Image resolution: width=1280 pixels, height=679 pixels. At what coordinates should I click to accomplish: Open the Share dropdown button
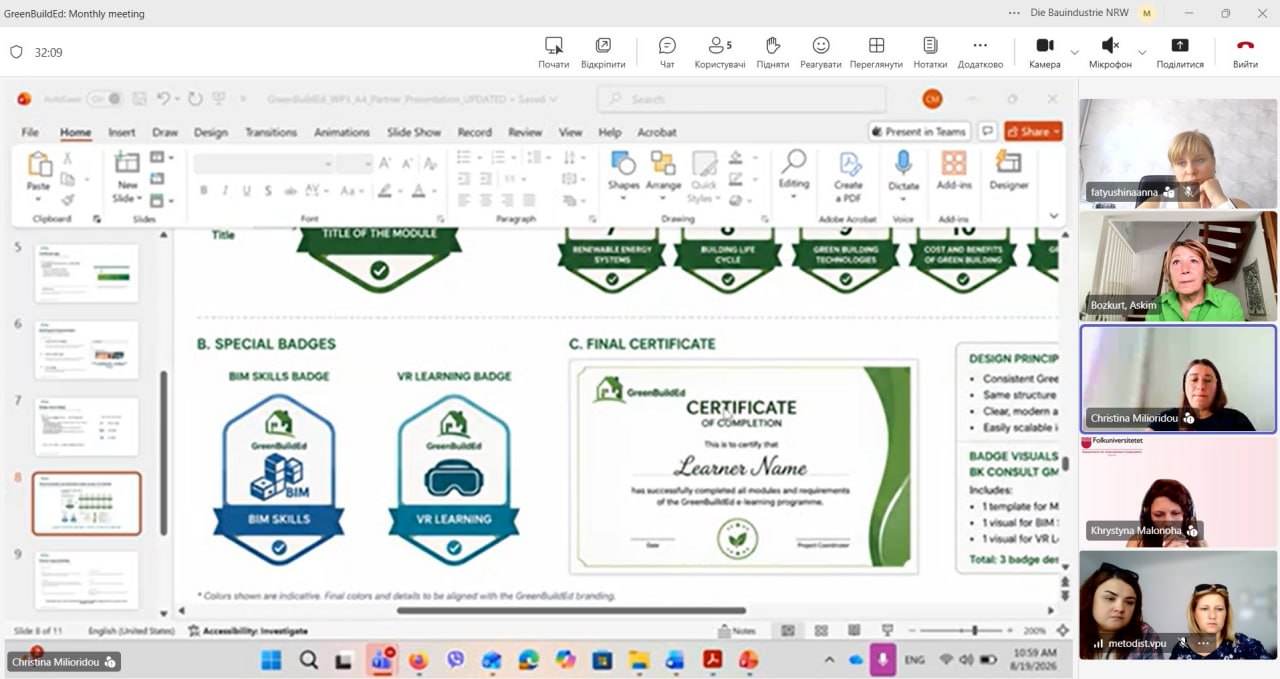point(1034,131)
